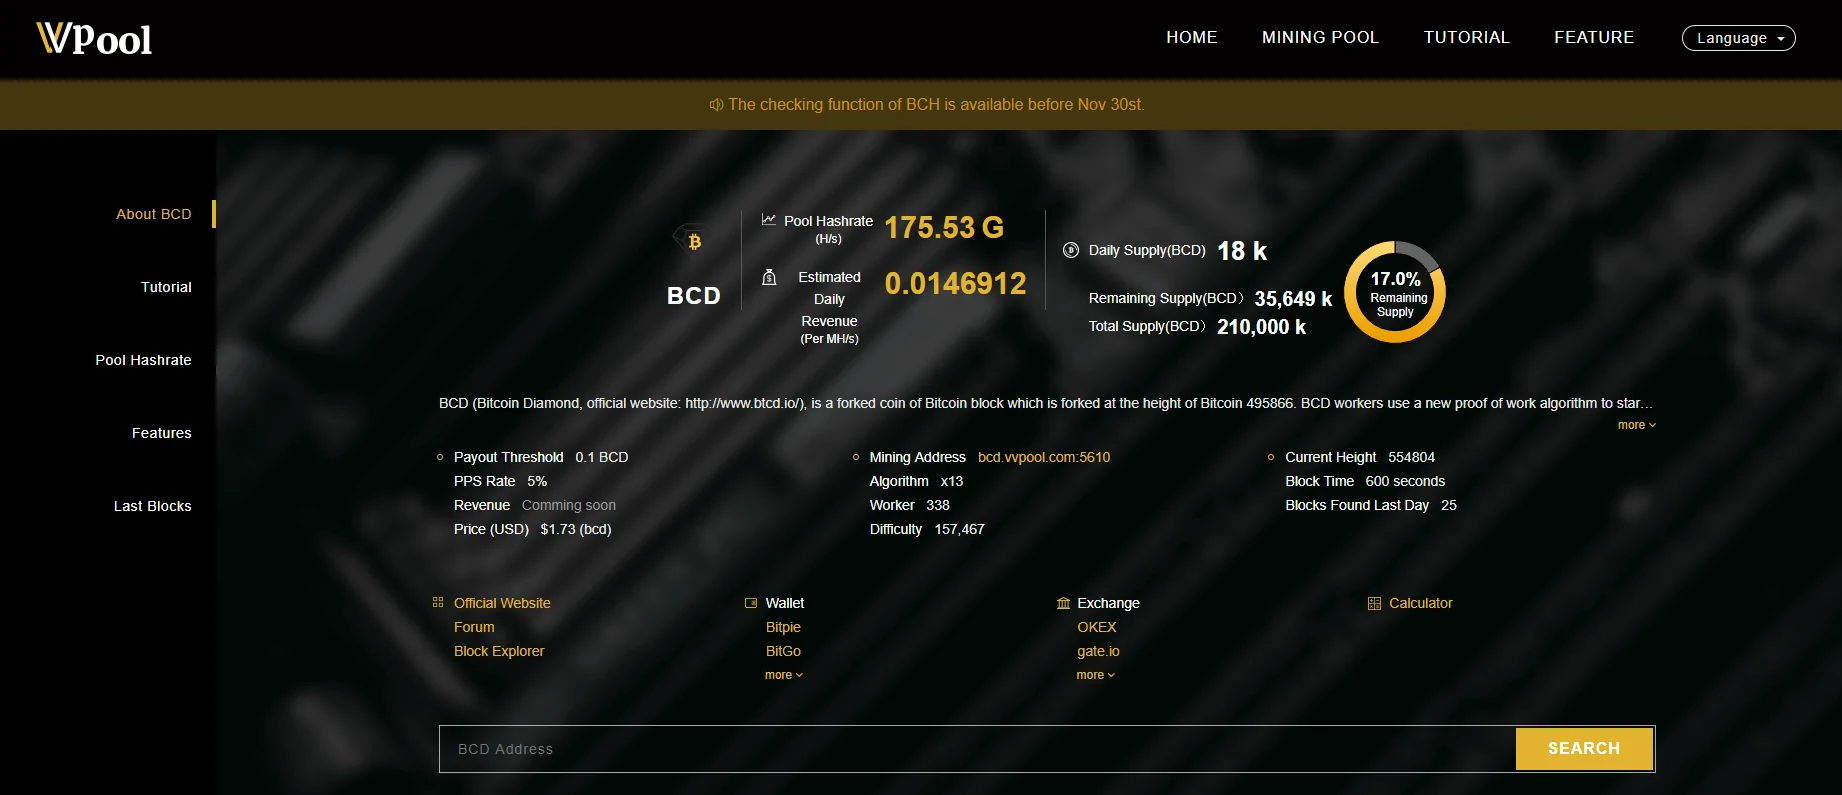Open the Calculator link

pyautogui.click(x=1421, y=603)
